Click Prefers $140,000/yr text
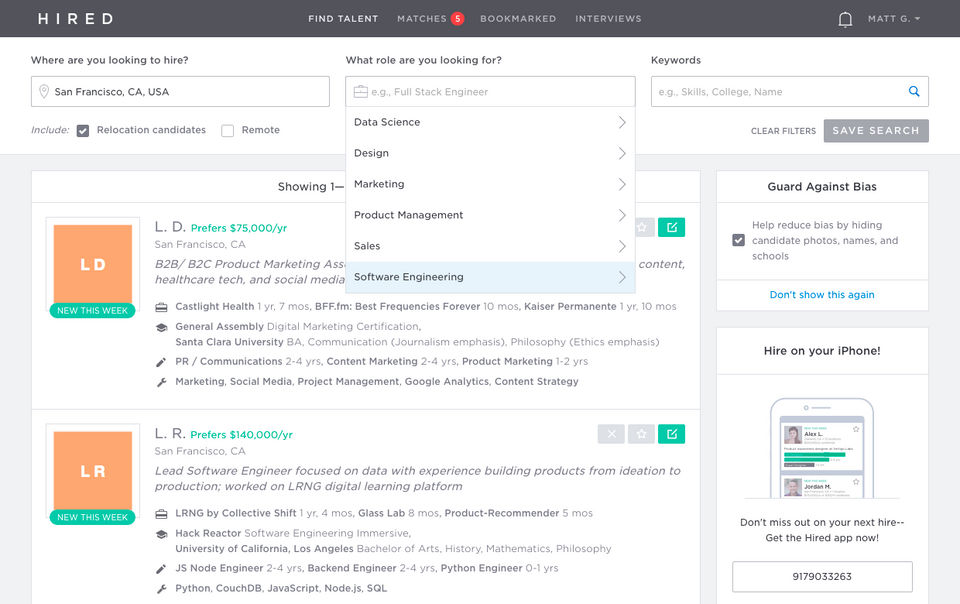 click(241, 435)
